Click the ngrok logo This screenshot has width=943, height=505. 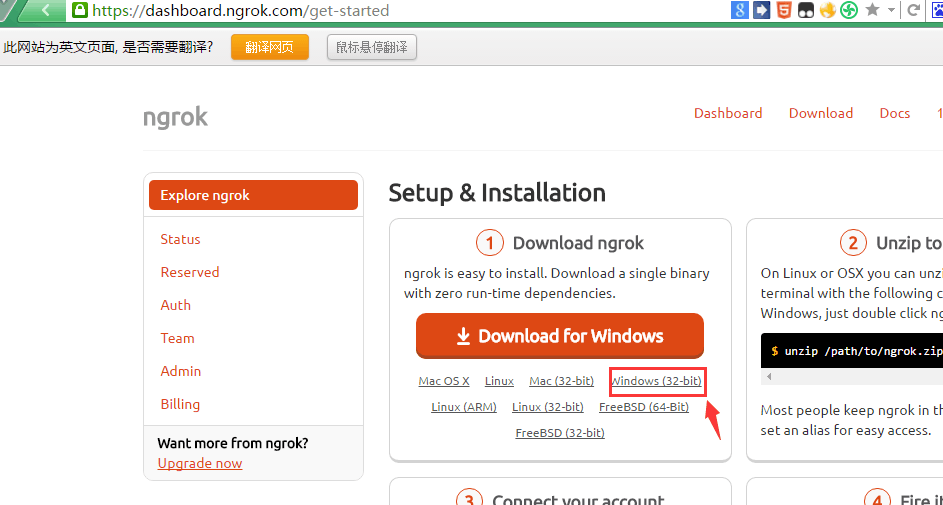[x=176, y=117]
